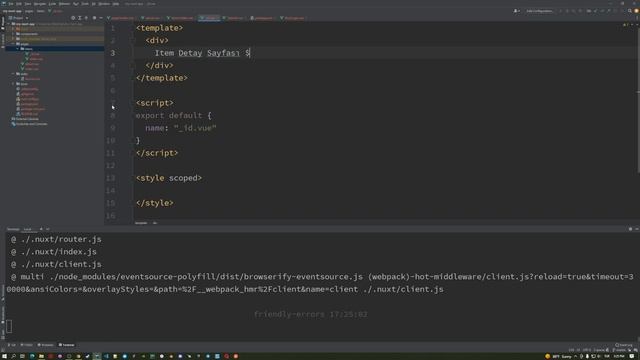640x360 pixels.
Task: Expand the components folder
Action: coord(13,34)
